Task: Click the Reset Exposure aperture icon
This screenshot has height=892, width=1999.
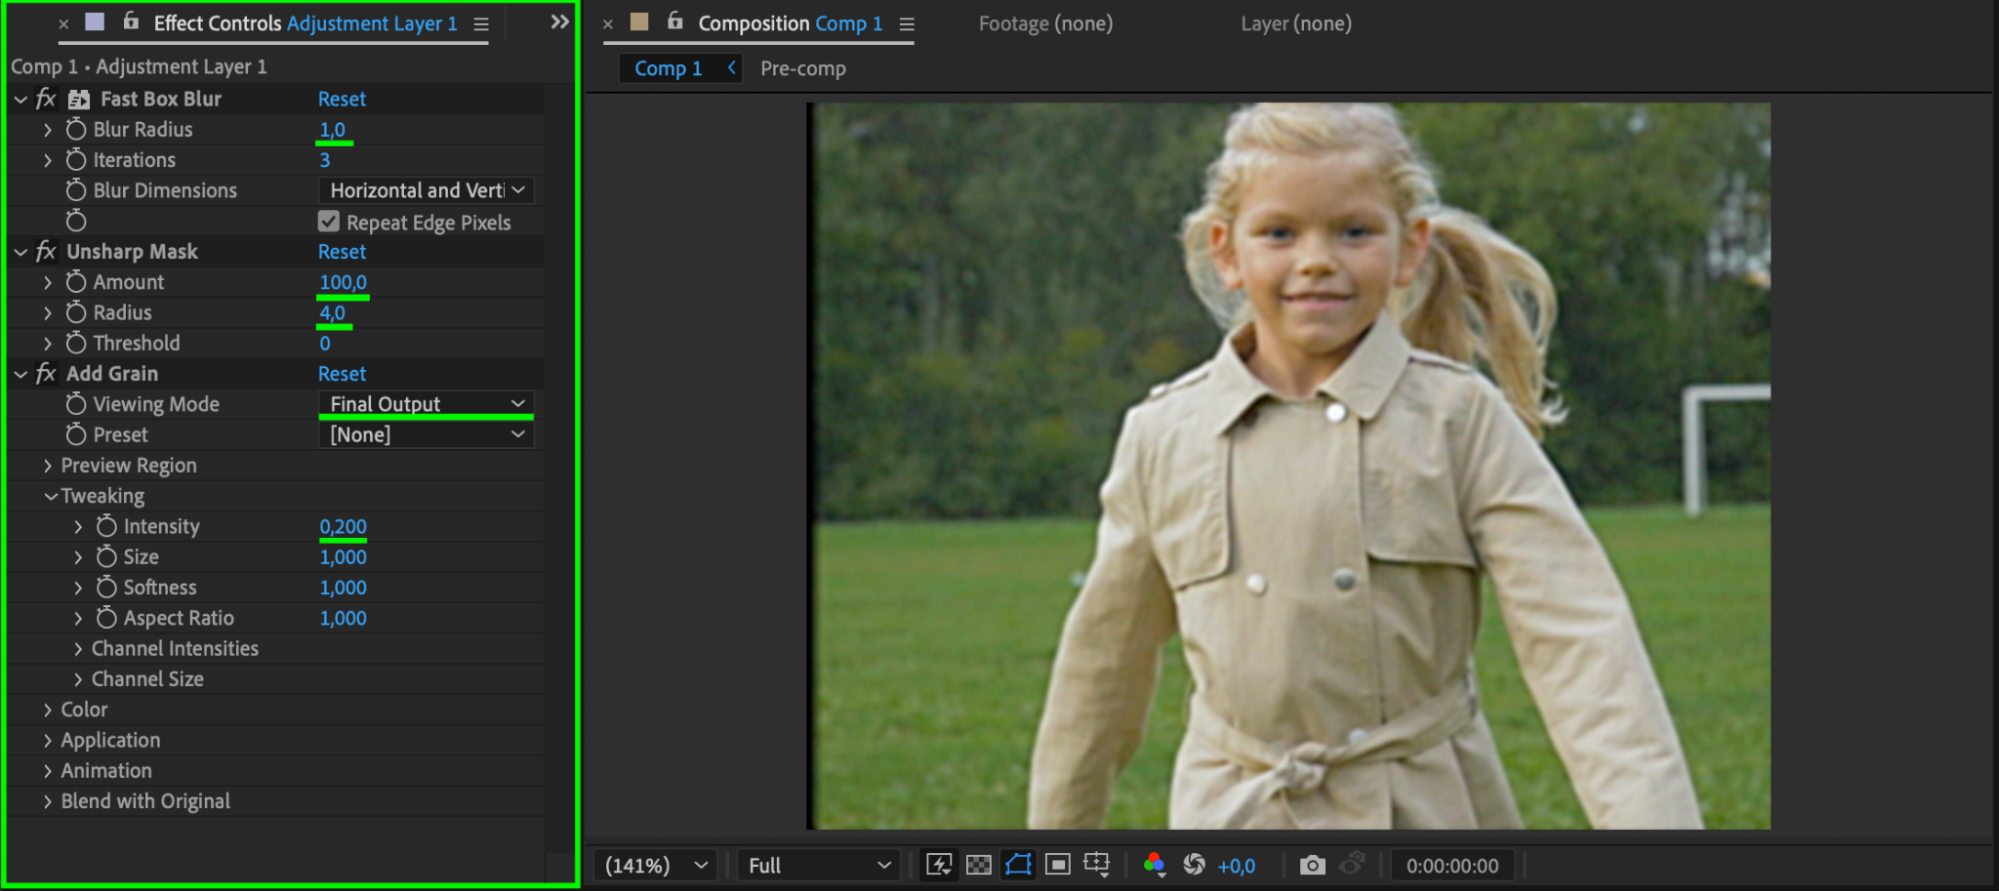Action: (1194, 865)
